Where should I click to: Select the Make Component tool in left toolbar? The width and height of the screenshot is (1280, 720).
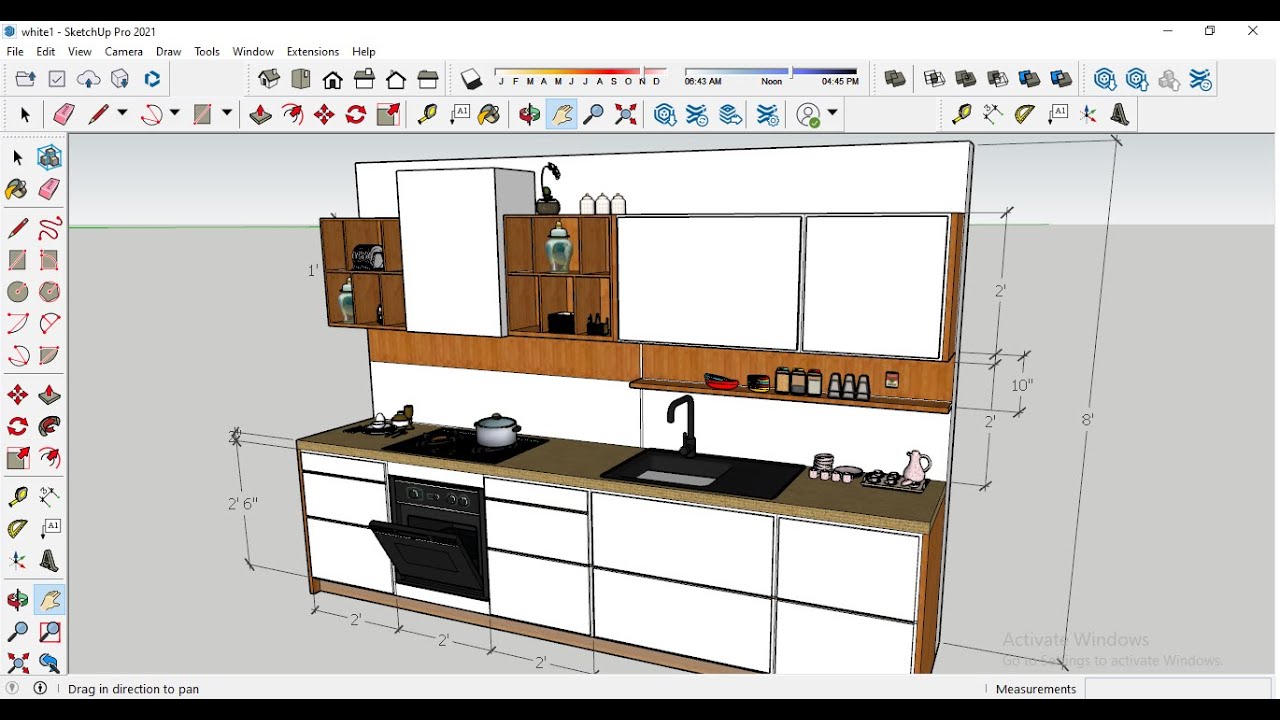(50, 157)
